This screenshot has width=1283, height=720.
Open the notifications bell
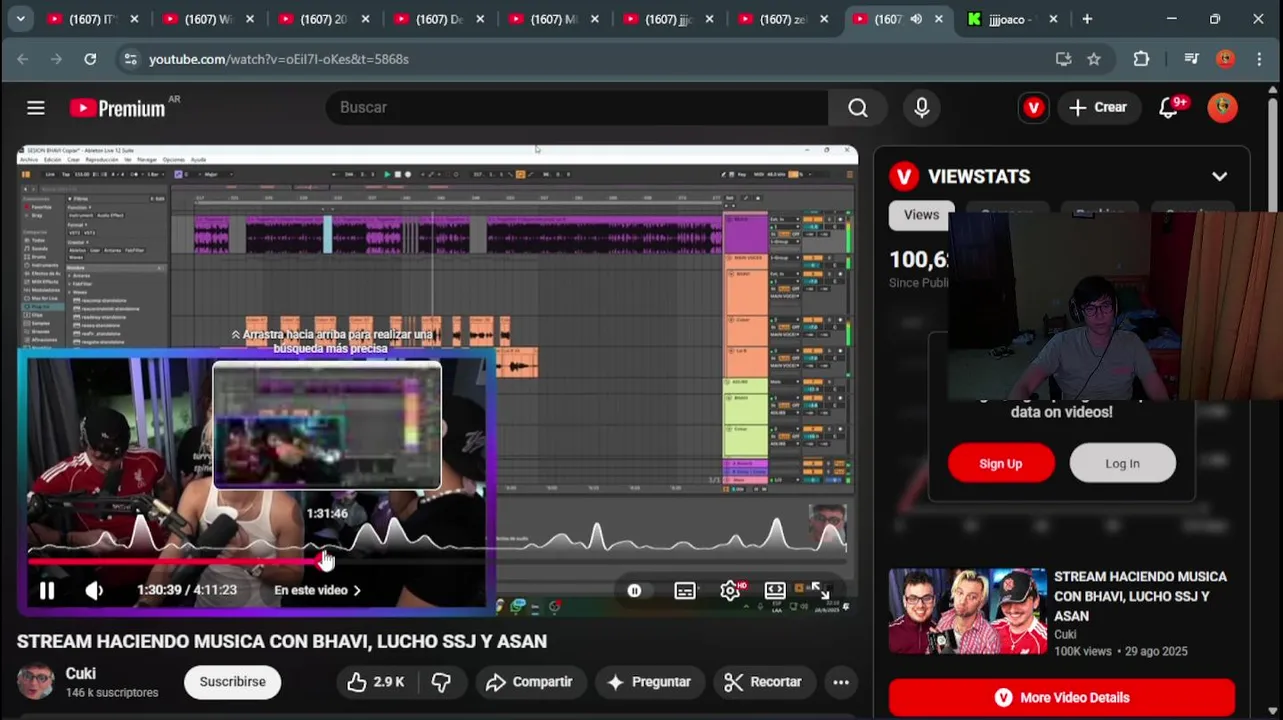[x=1168, y=108]
